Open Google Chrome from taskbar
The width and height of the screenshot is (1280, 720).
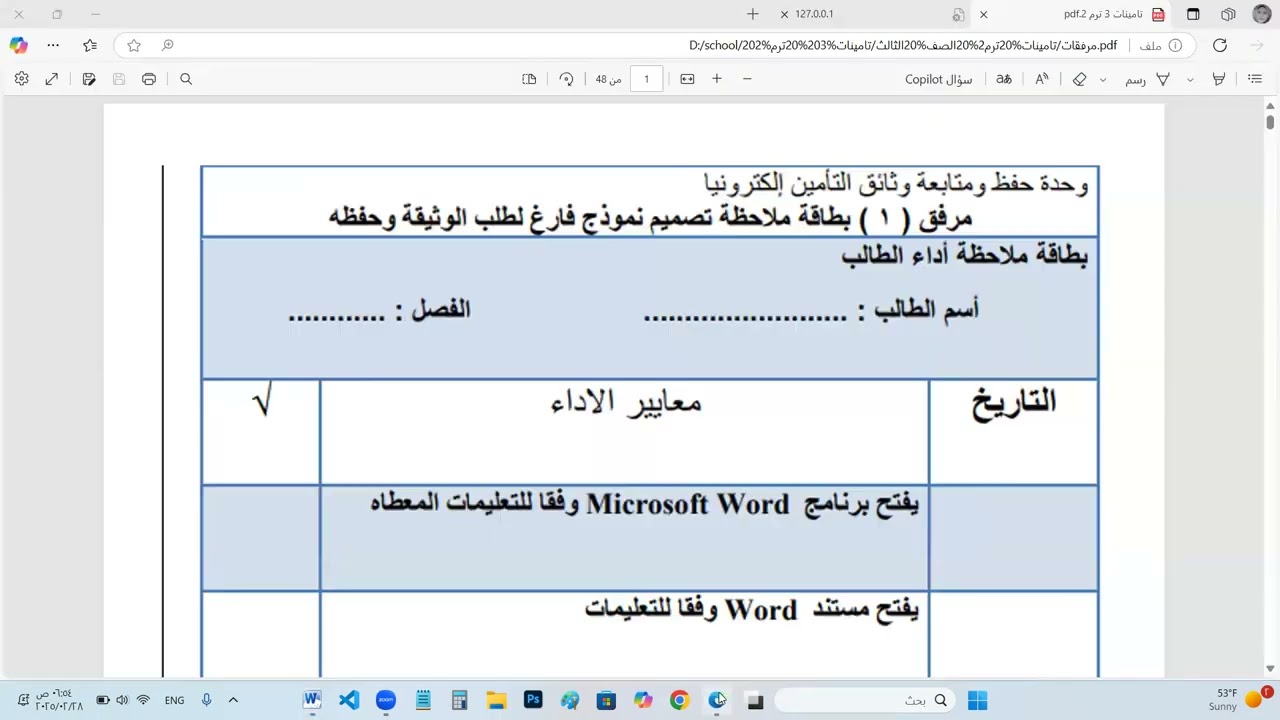[x=680, y=700]
